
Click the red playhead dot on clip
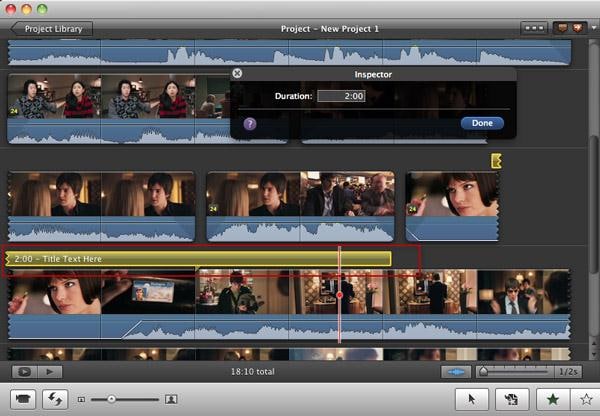(339, 295)
